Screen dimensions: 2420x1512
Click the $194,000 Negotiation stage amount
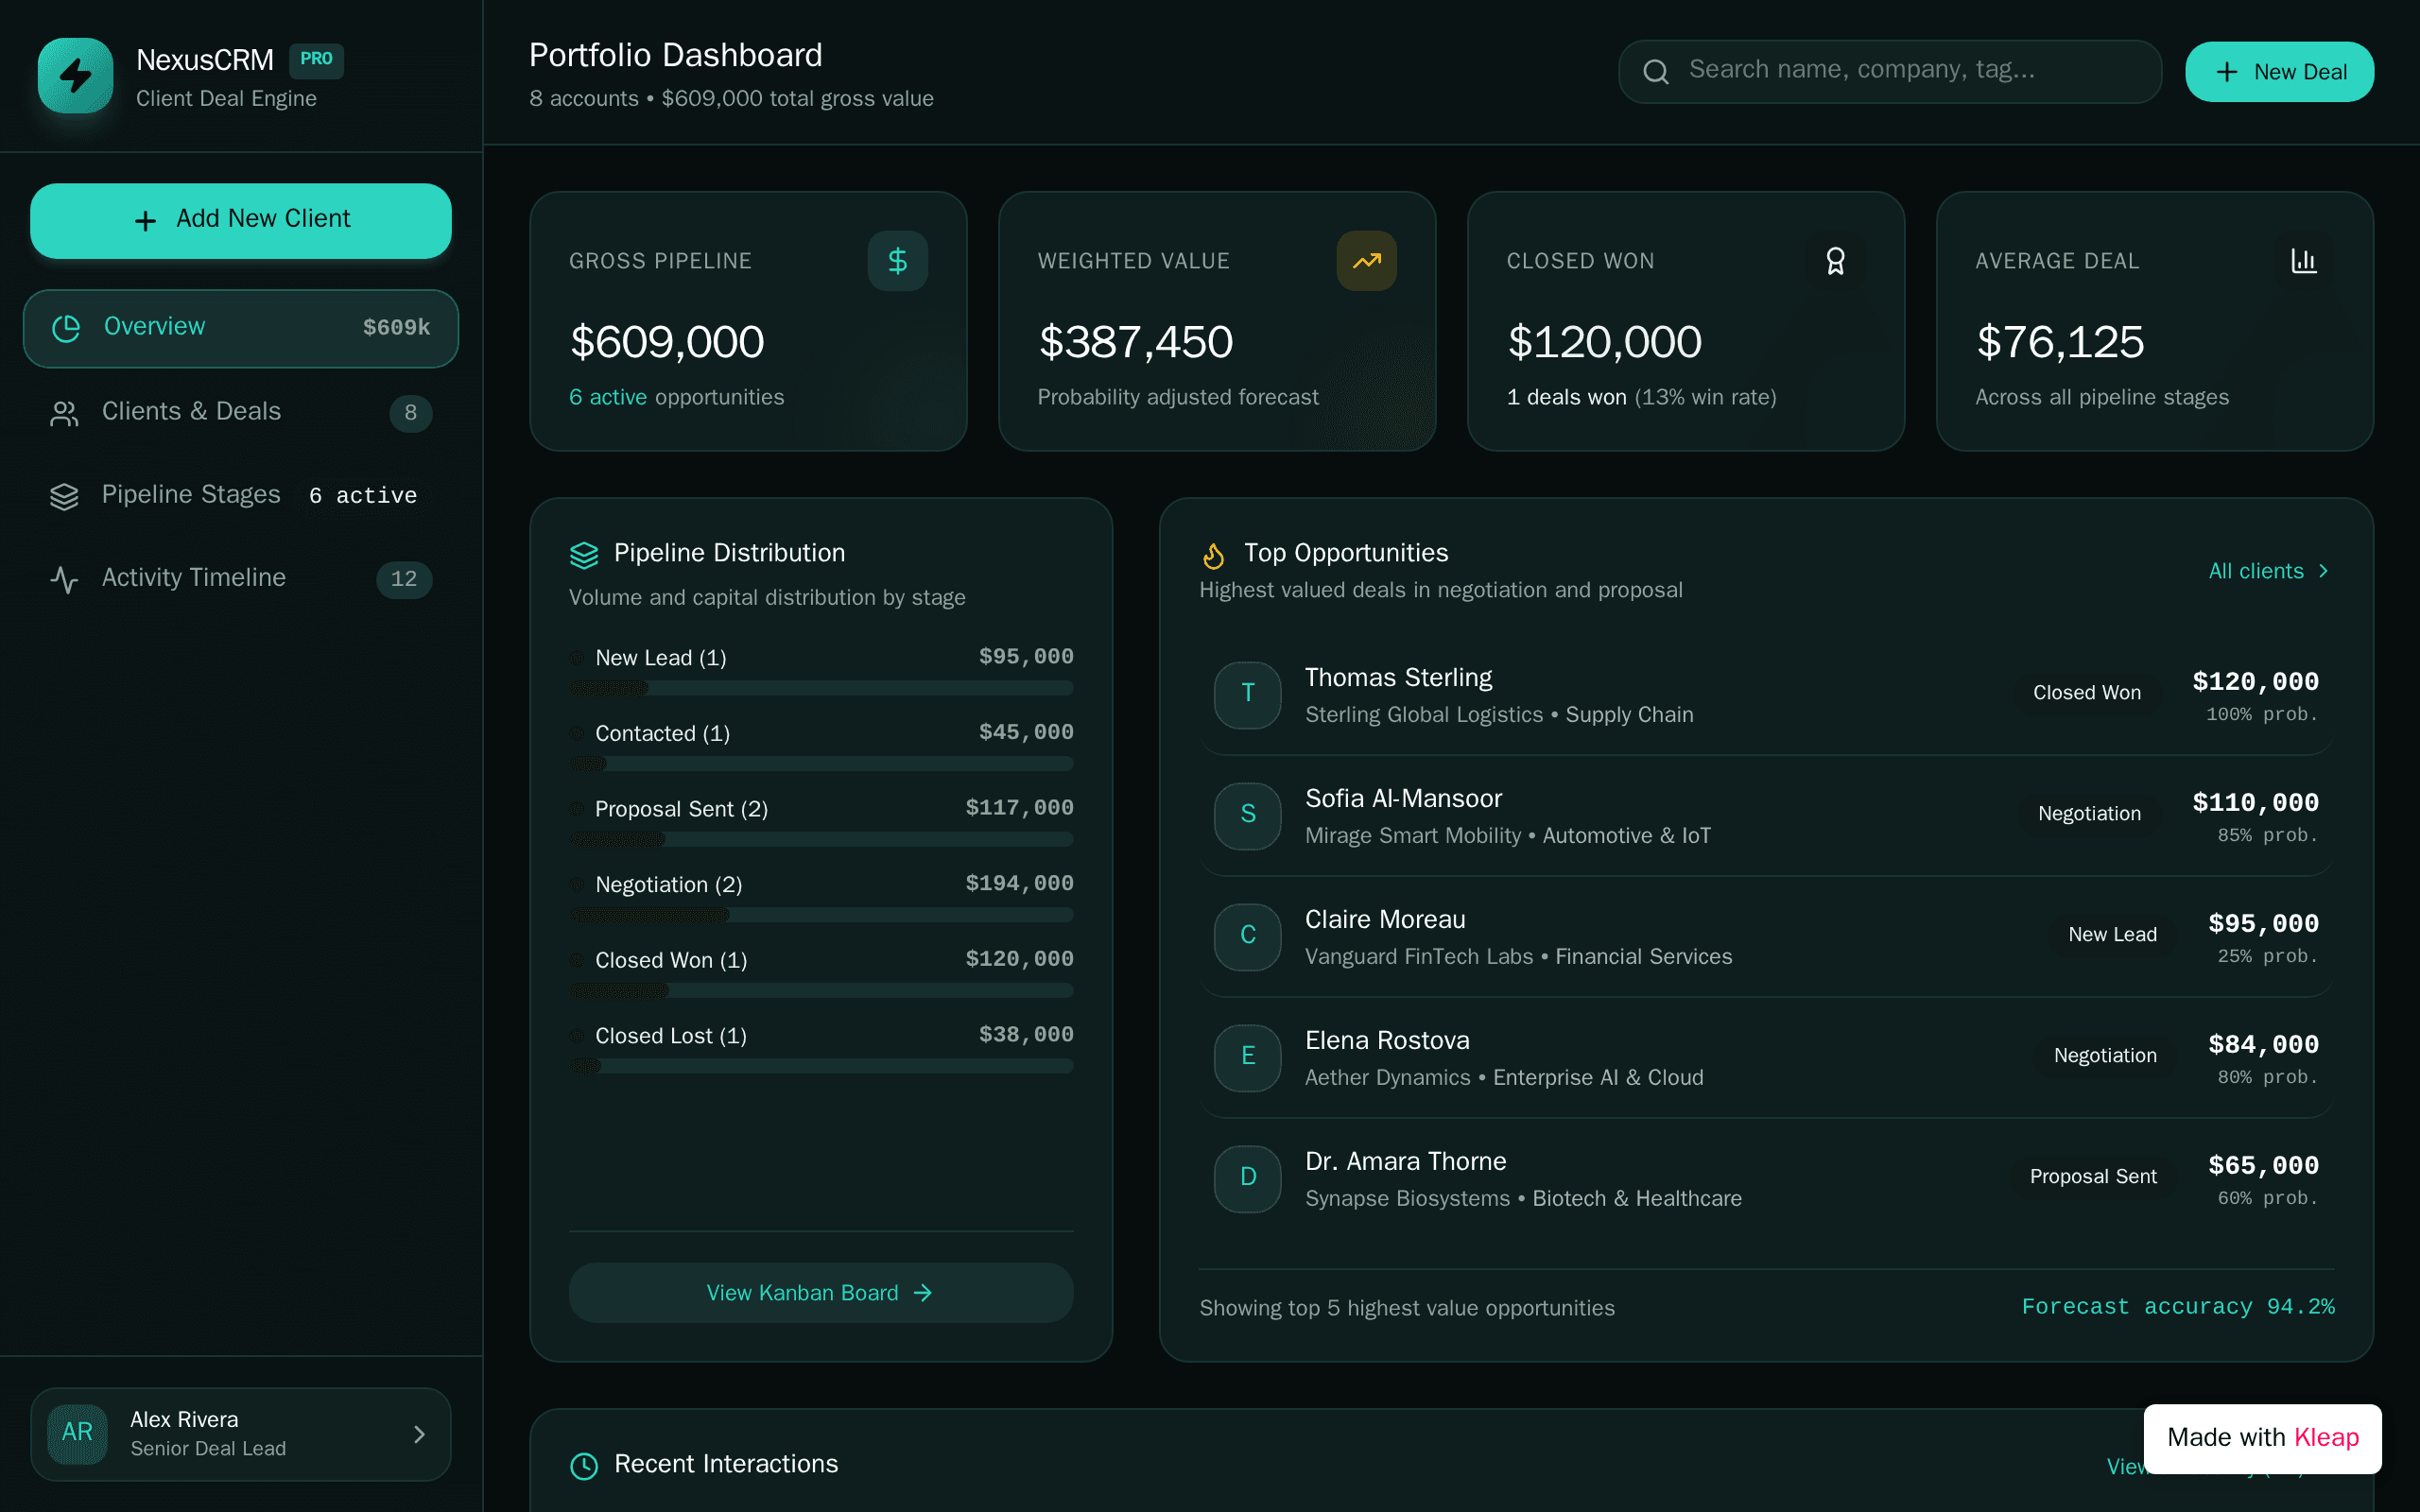click(1019, 884)
